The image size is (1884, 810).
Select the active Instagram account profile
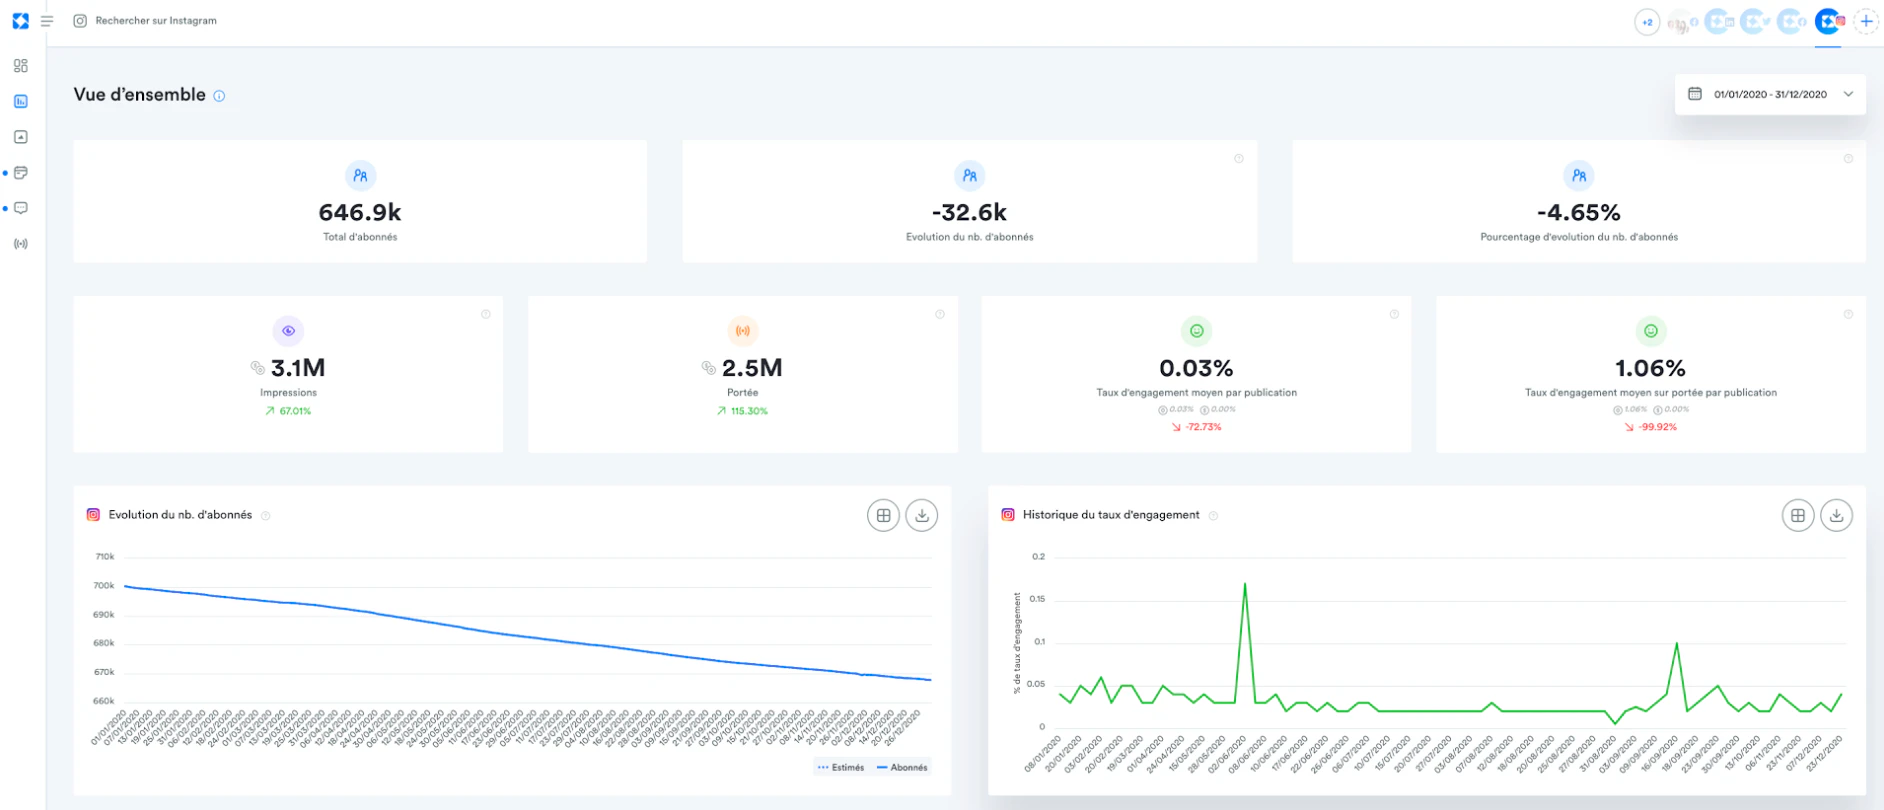coord(1830,21)
